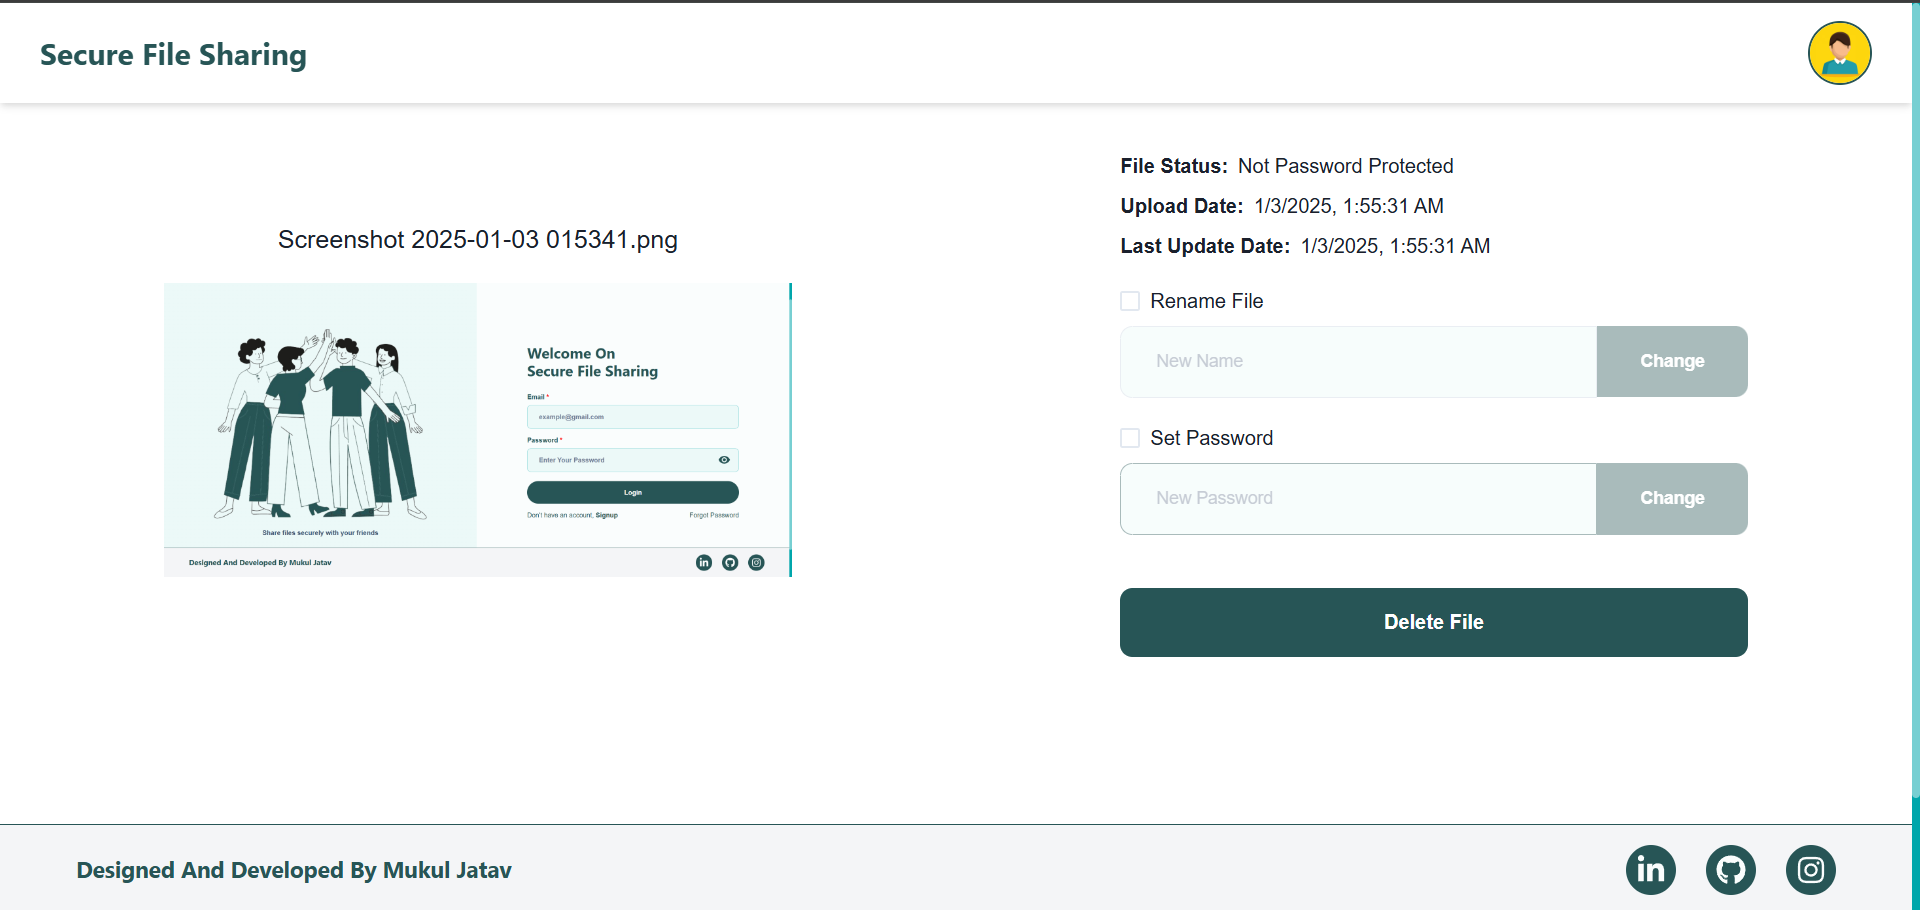The image size is (1920, 910).
Task: Click the New Name input field
Action: (1358, 361)
